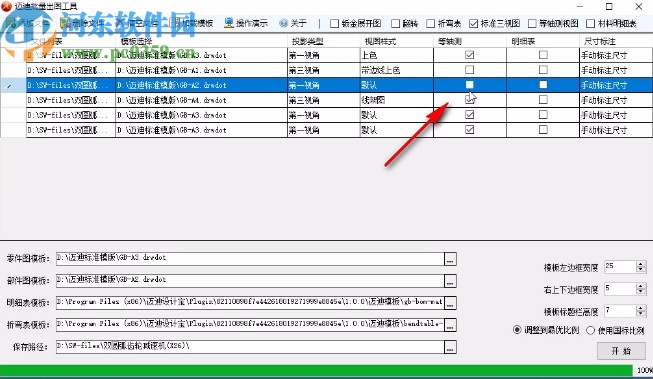Viewport: 653px width, 379px height.
Task: Browse for the 保存路径 folder
Action: (x=450, y=347)
